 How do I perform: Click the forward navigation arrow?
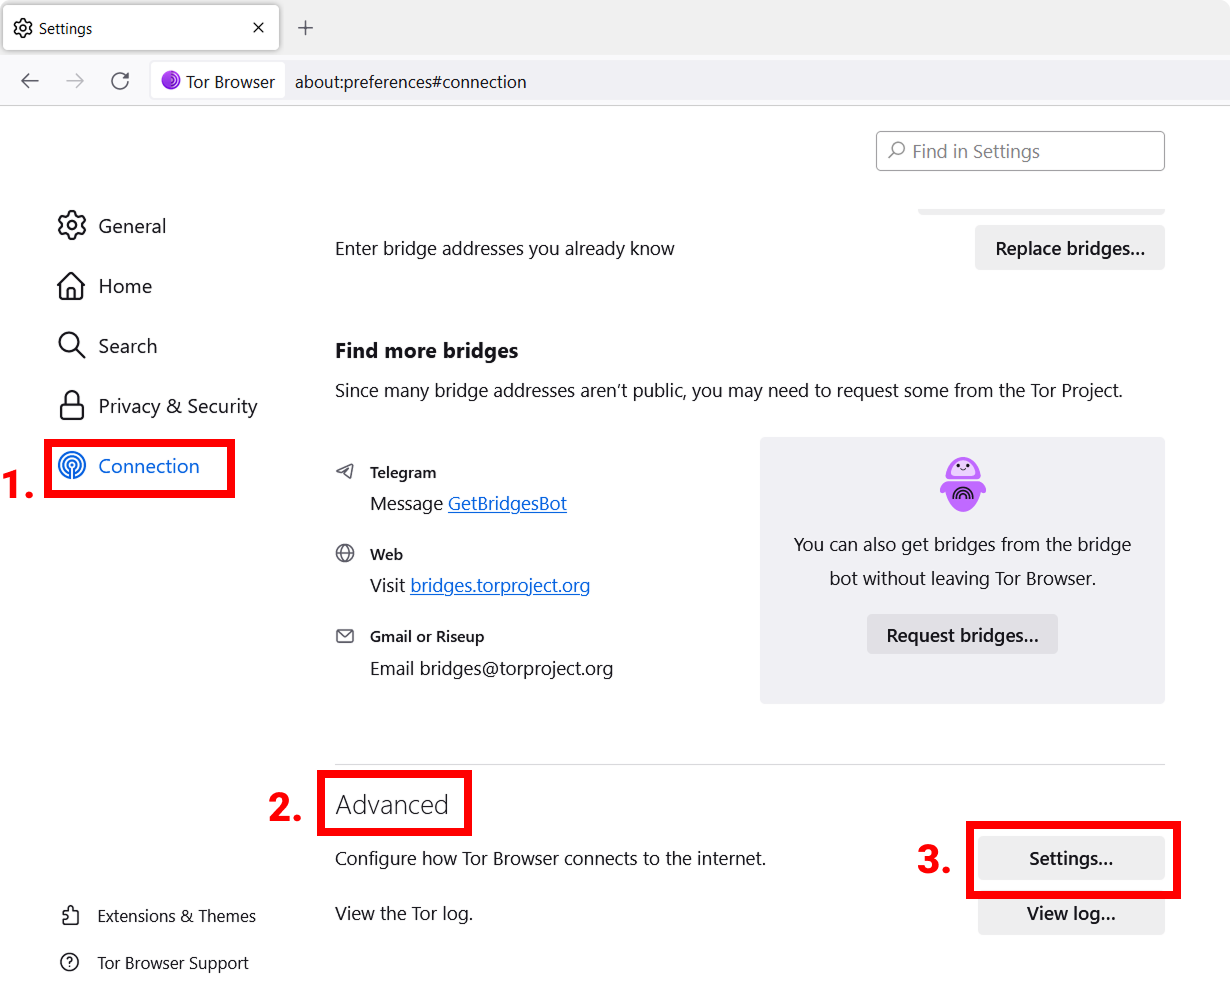click(75, 81)
